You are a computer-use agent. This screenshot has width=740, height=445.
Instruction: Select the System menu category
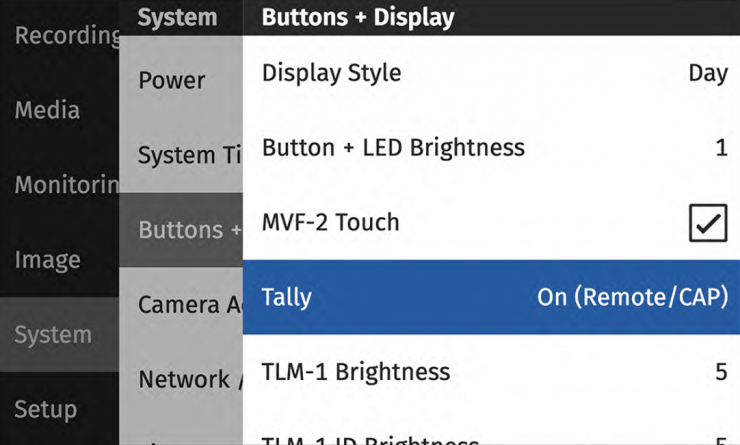[x=52, y=335]
